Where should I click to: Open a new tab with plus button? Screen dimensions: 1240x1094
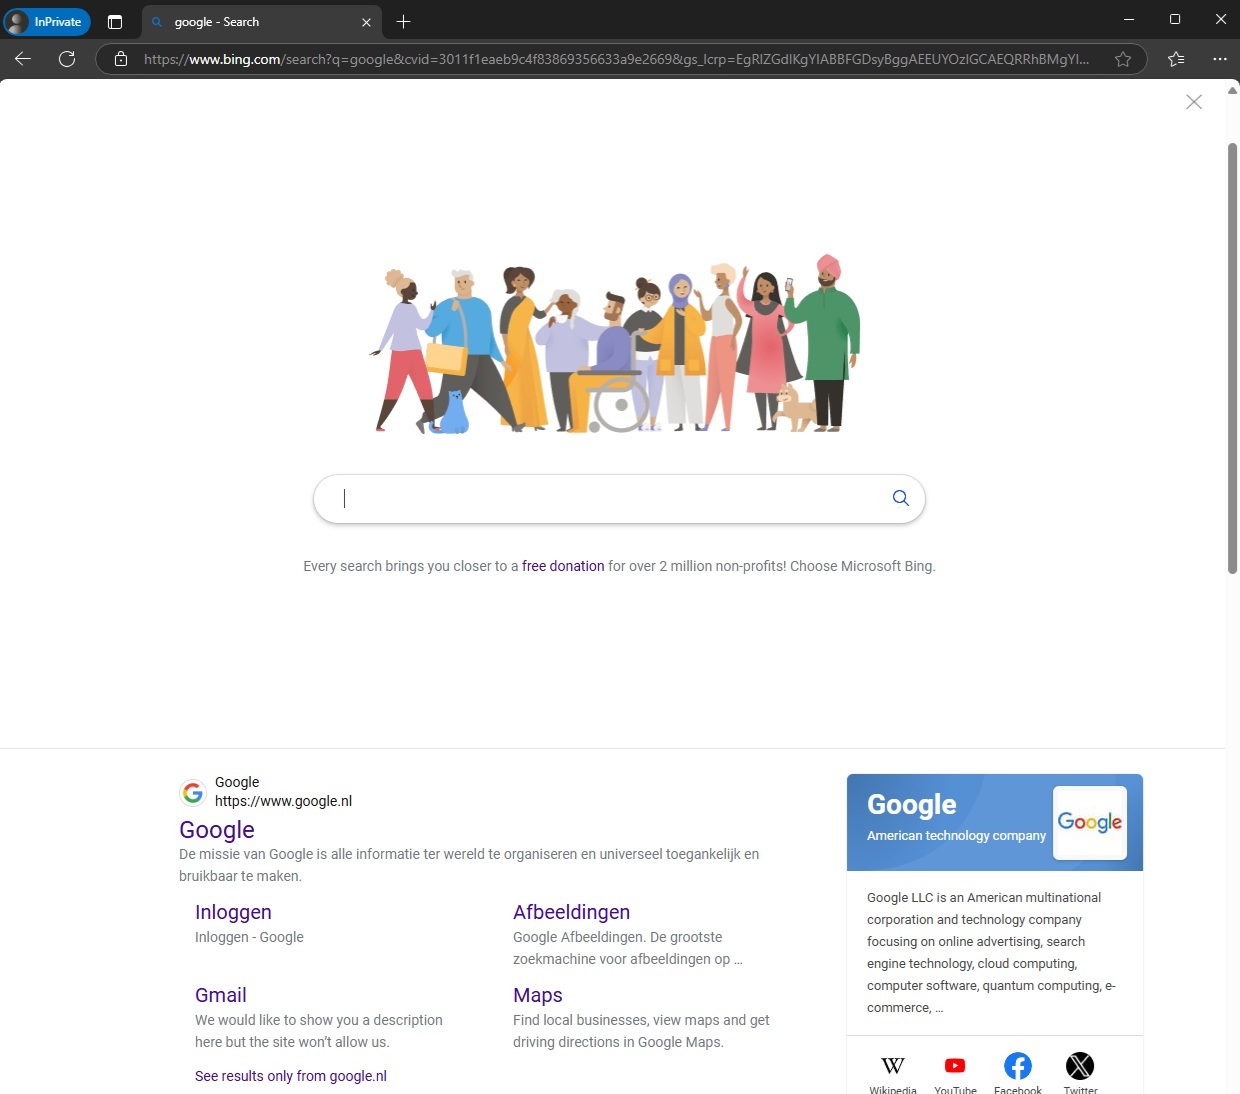pyautogui.click(x=404, y=22)
